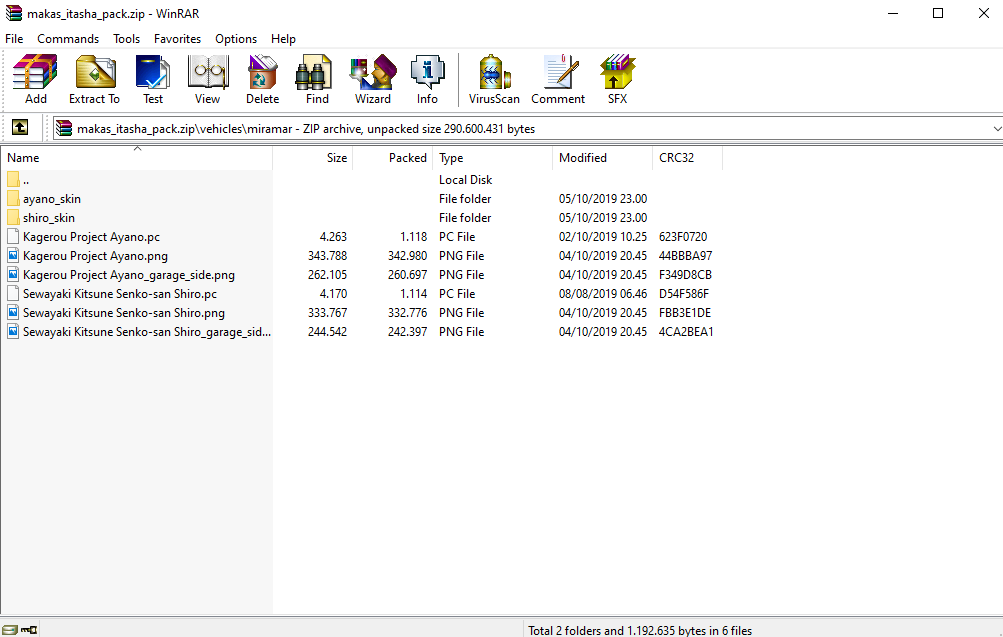Select Sewayaki Kitsune Senko-san Shiro.pc file
Viewport: 1003px width, 637px height.
[x=120, y=294]
